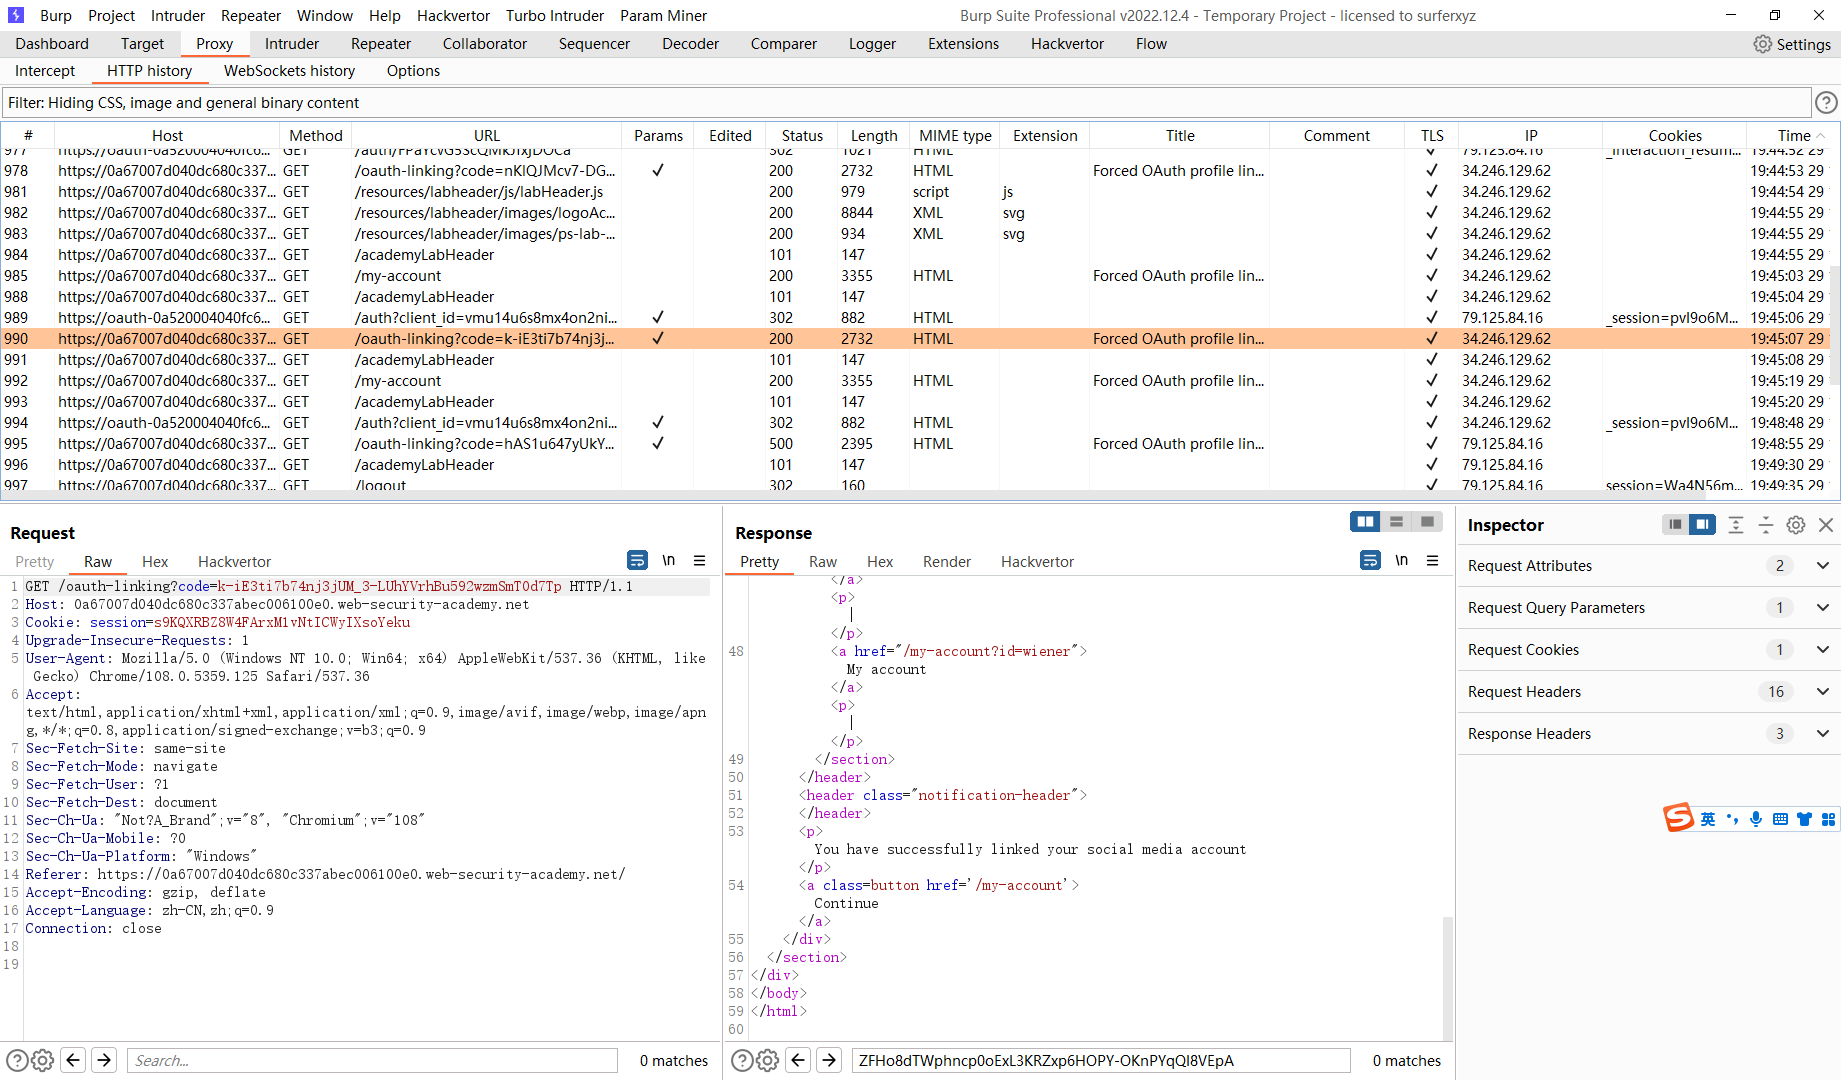Click the forward navigation arrow under Request
This screenshot has height=1080, width=1841.
[104, 1059]
